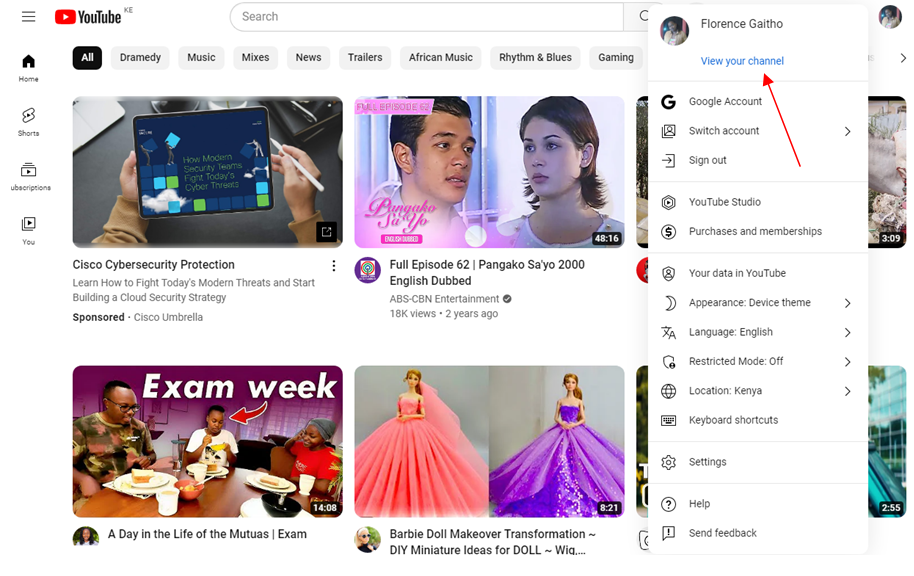Open YouTube Studio from account menu
Screen dimensions: 914x576
coord(724,202)
